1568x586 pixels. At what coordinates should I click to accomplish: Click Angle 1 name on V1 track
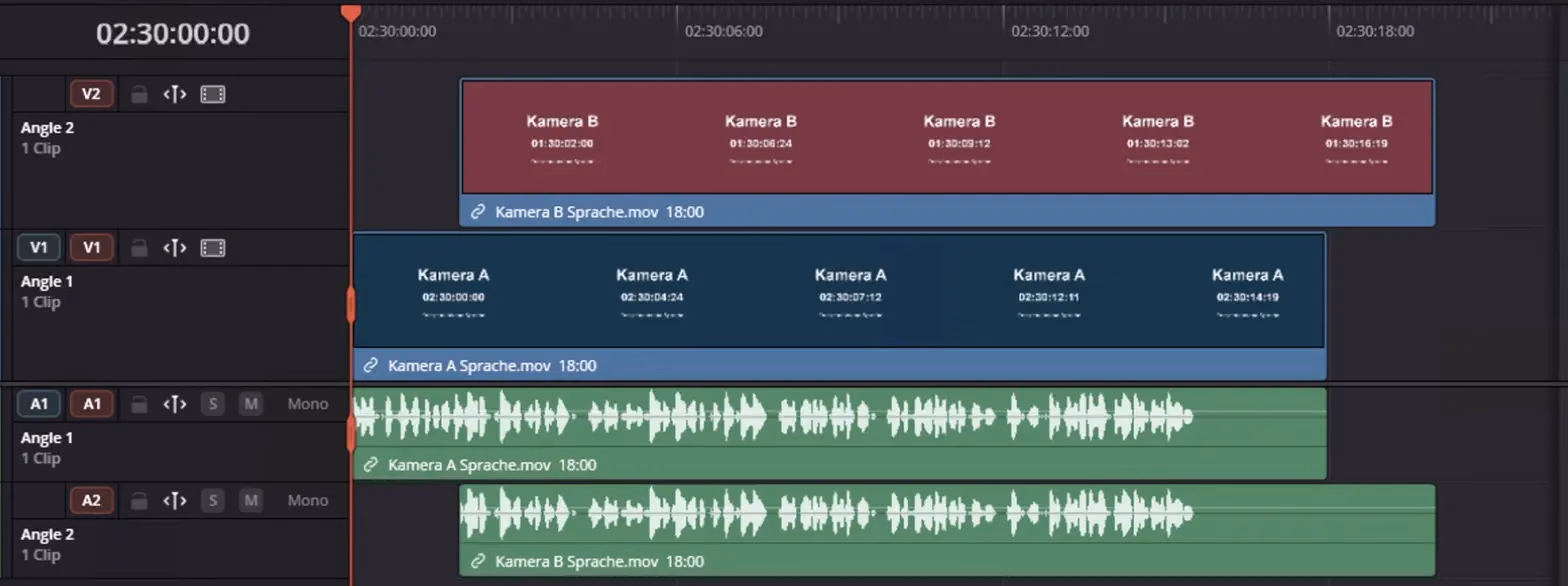pyautogui.click(x=47, y=282)
